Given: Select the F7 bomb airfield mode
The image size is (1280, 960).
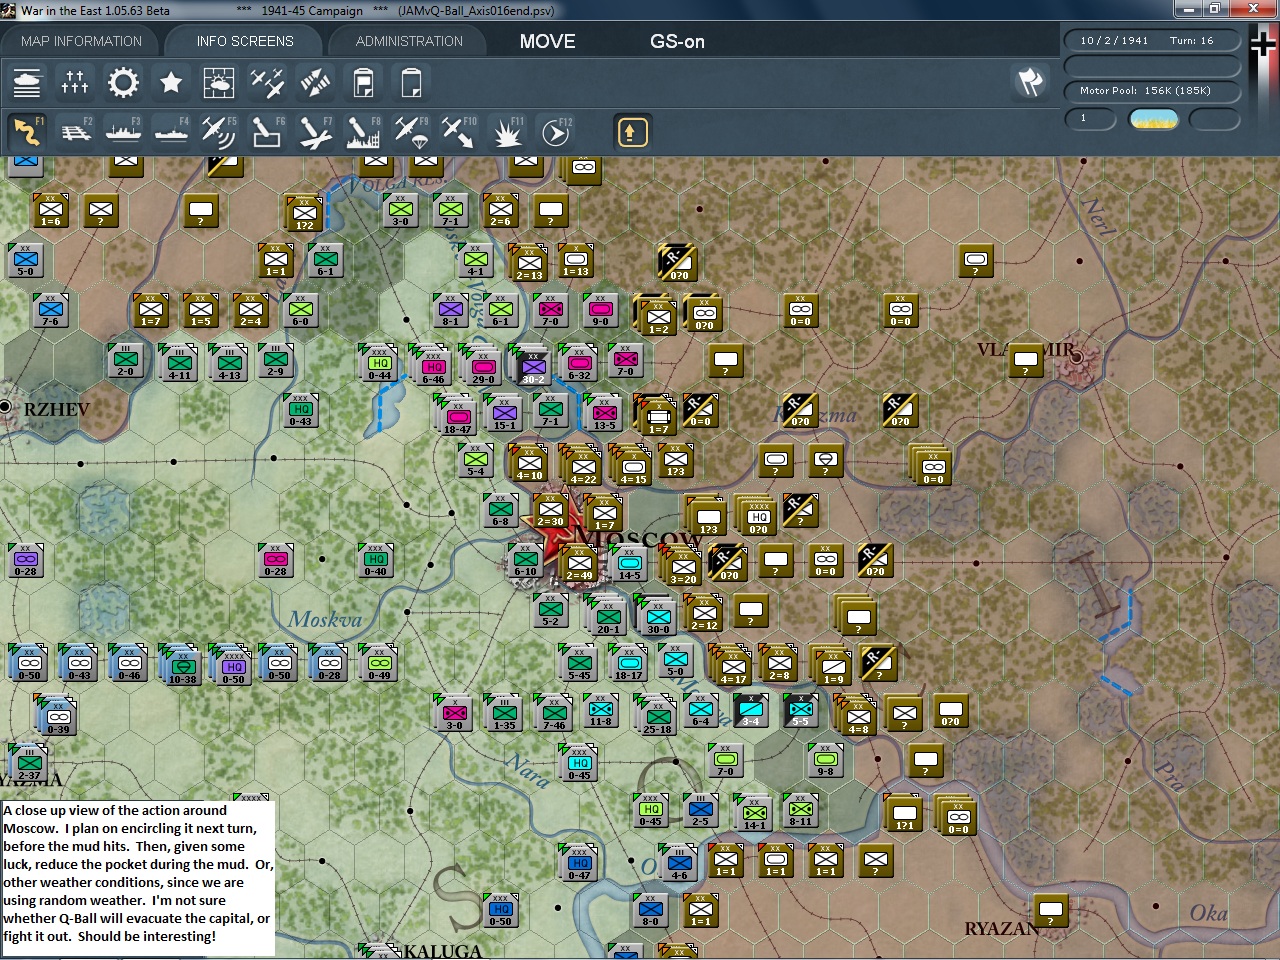Looking at the screenshot, I should click(x=315, y=132).
